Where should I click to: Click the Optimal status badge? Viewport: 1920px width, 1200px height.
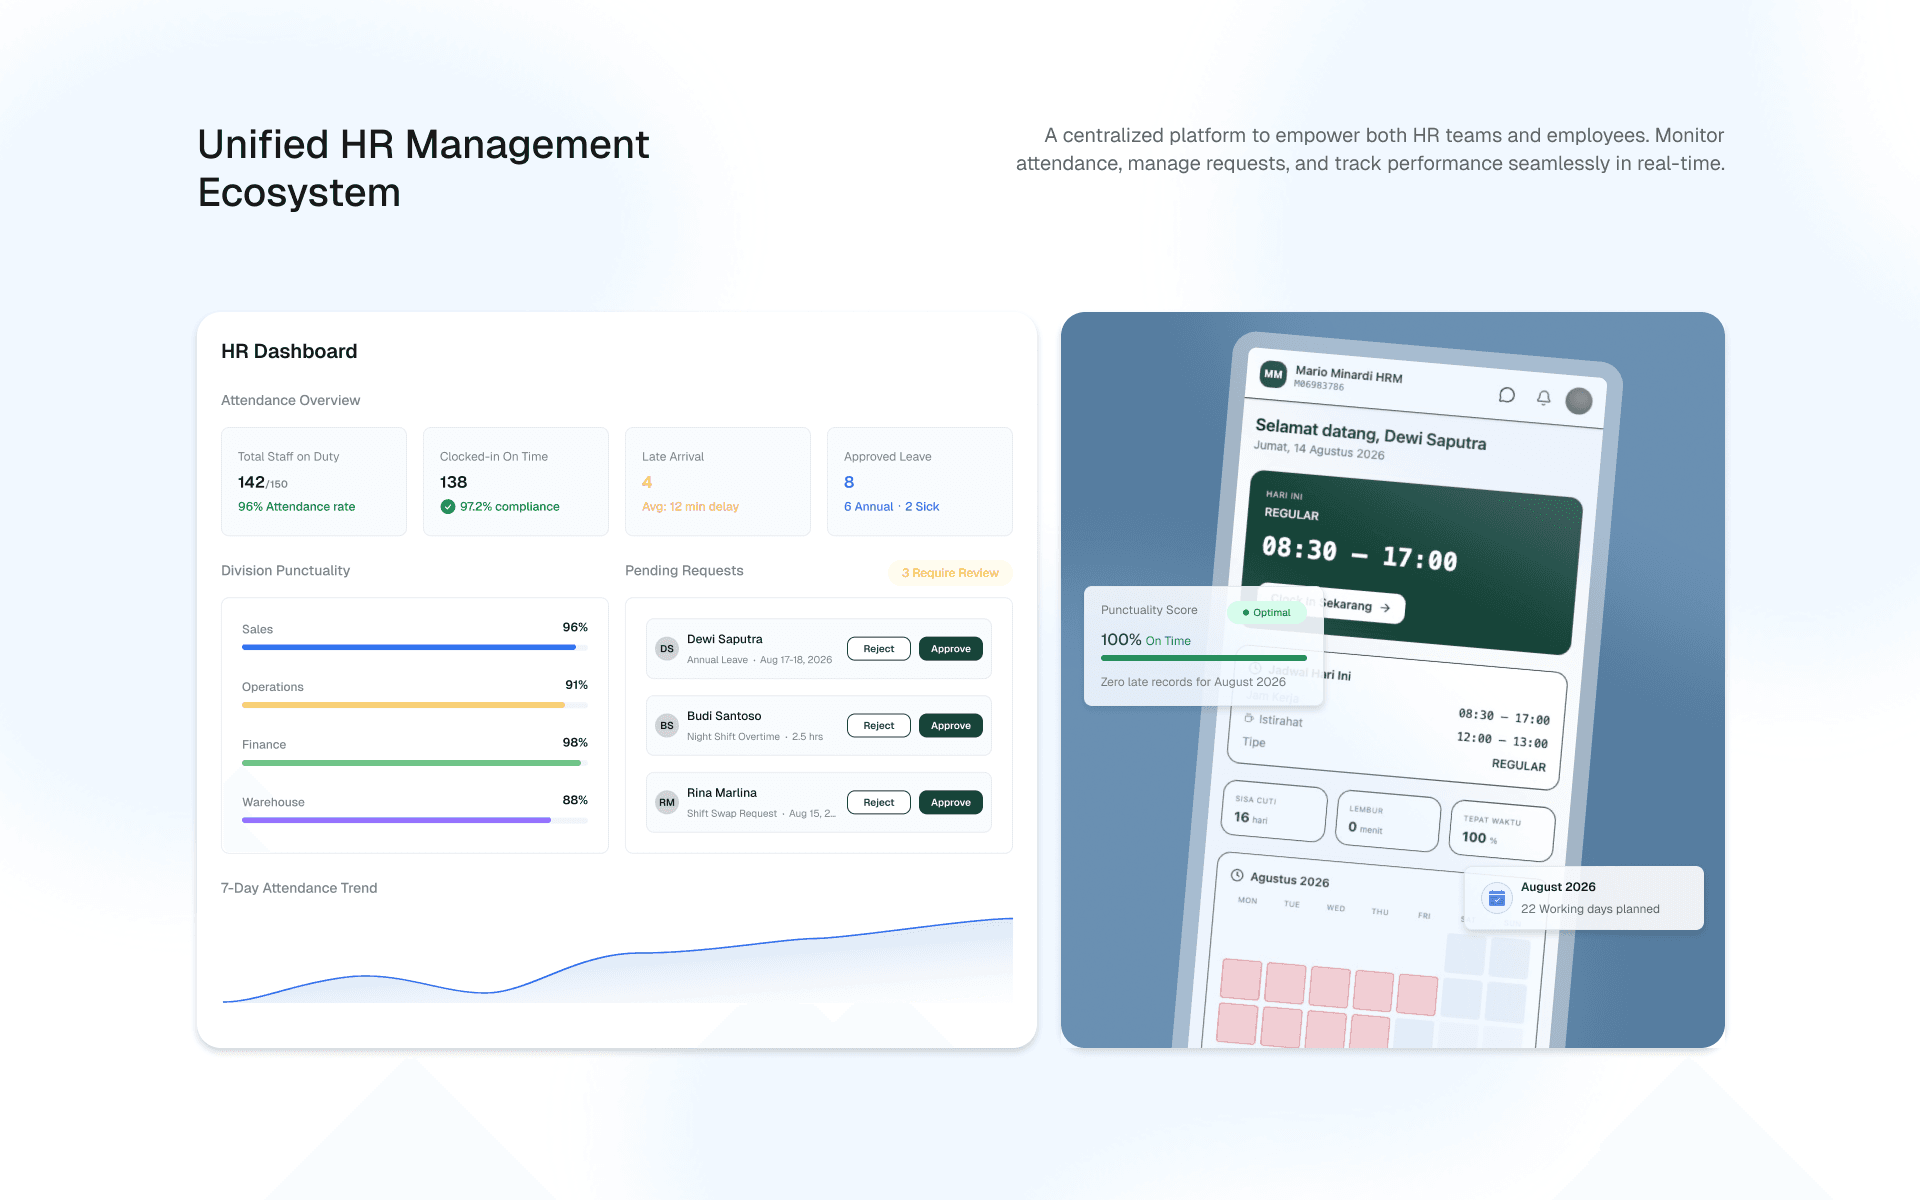[1266, 612]
